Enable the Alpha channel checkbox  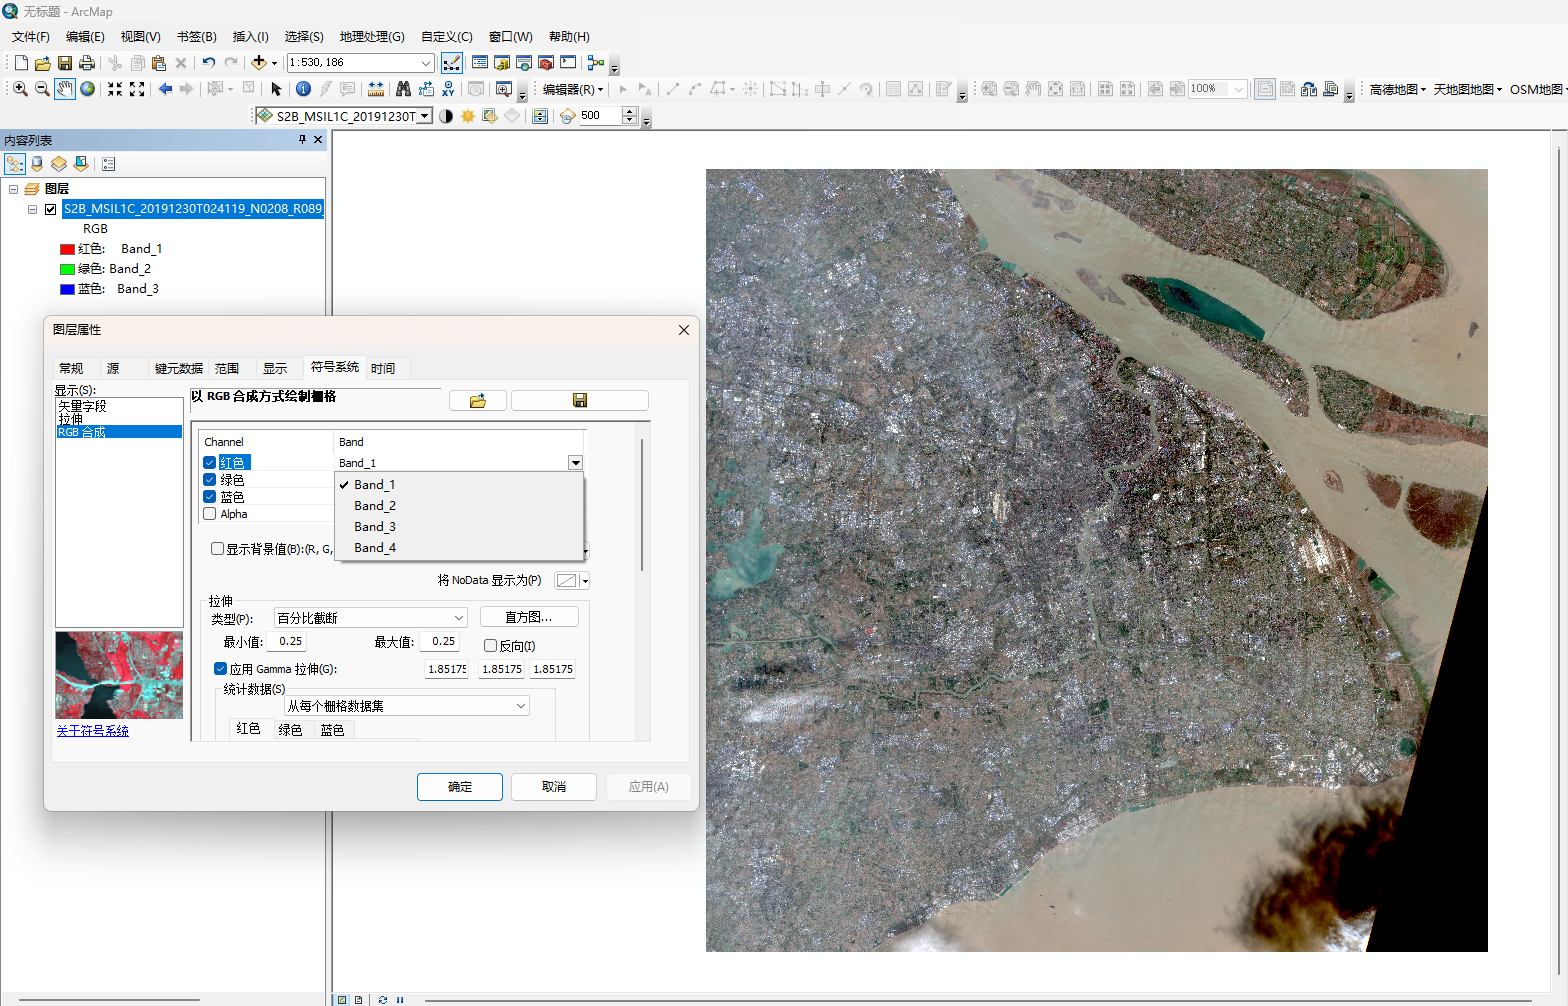point(210,514)
